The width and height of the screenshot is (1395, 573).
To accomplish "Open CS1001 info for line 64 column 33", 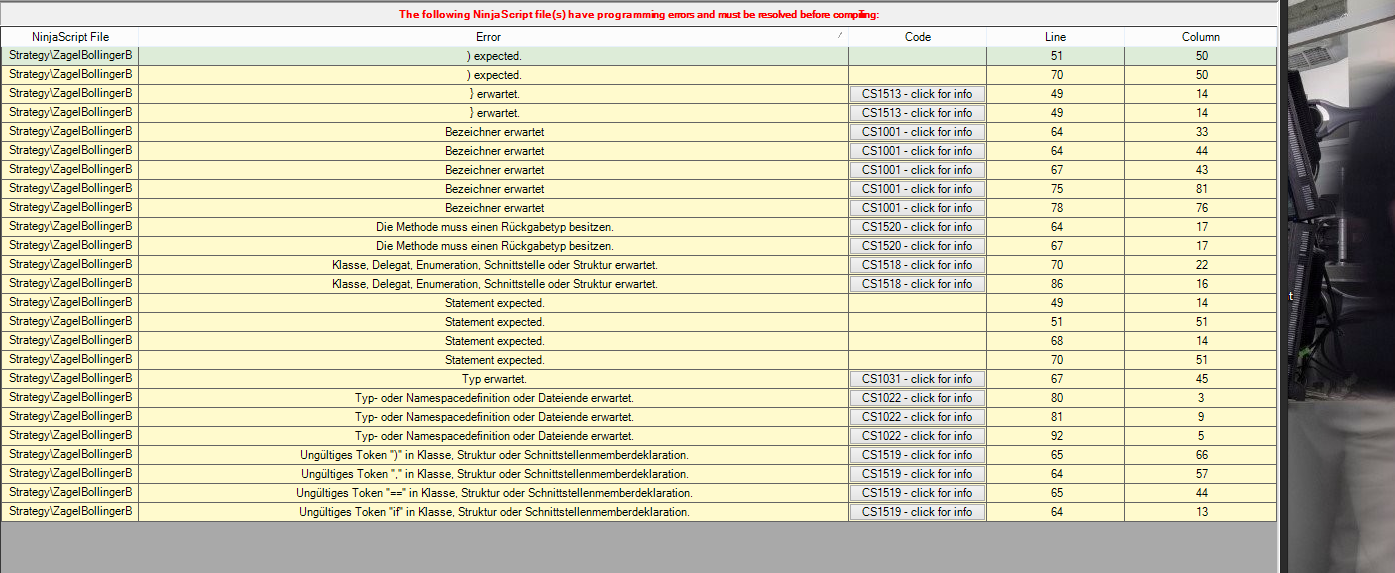I will pos(917,132).
